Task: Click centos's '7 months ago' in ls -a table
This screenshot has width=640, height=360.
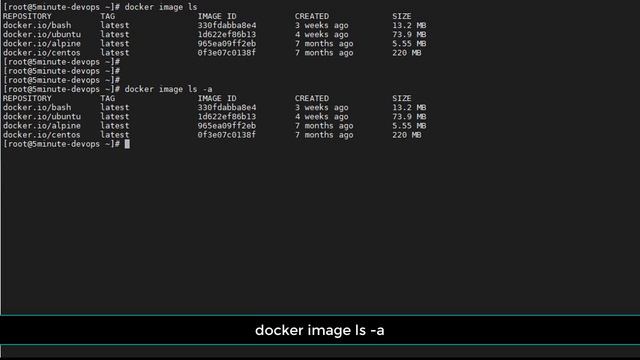Action: 324,135
